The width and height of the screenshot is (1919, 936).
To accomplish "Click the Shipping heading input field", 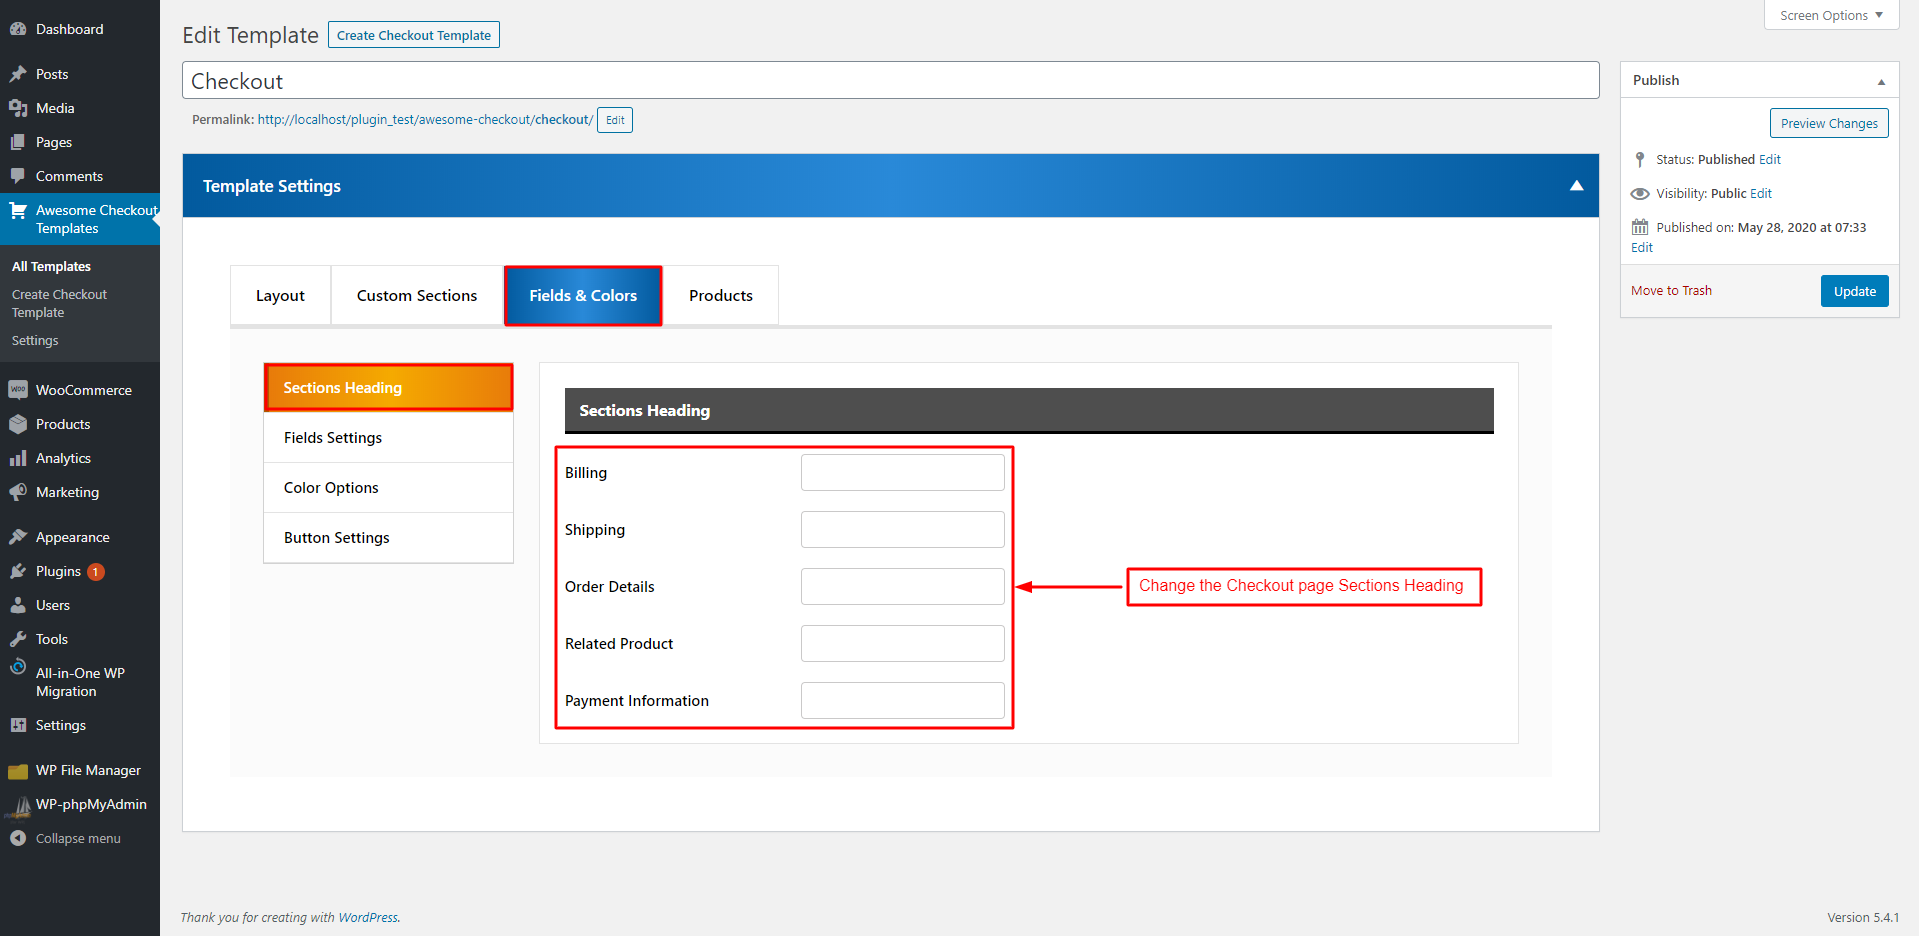I will (x=902, y=530).
